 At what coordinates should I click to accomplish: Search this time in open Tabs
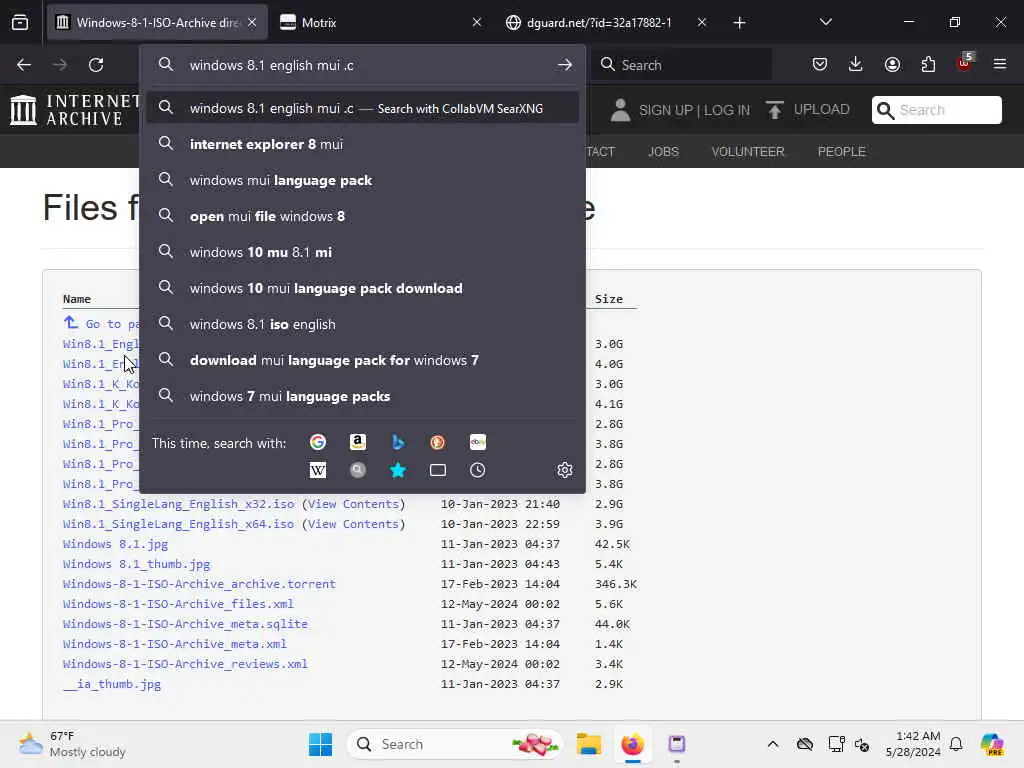pos(438,470)
